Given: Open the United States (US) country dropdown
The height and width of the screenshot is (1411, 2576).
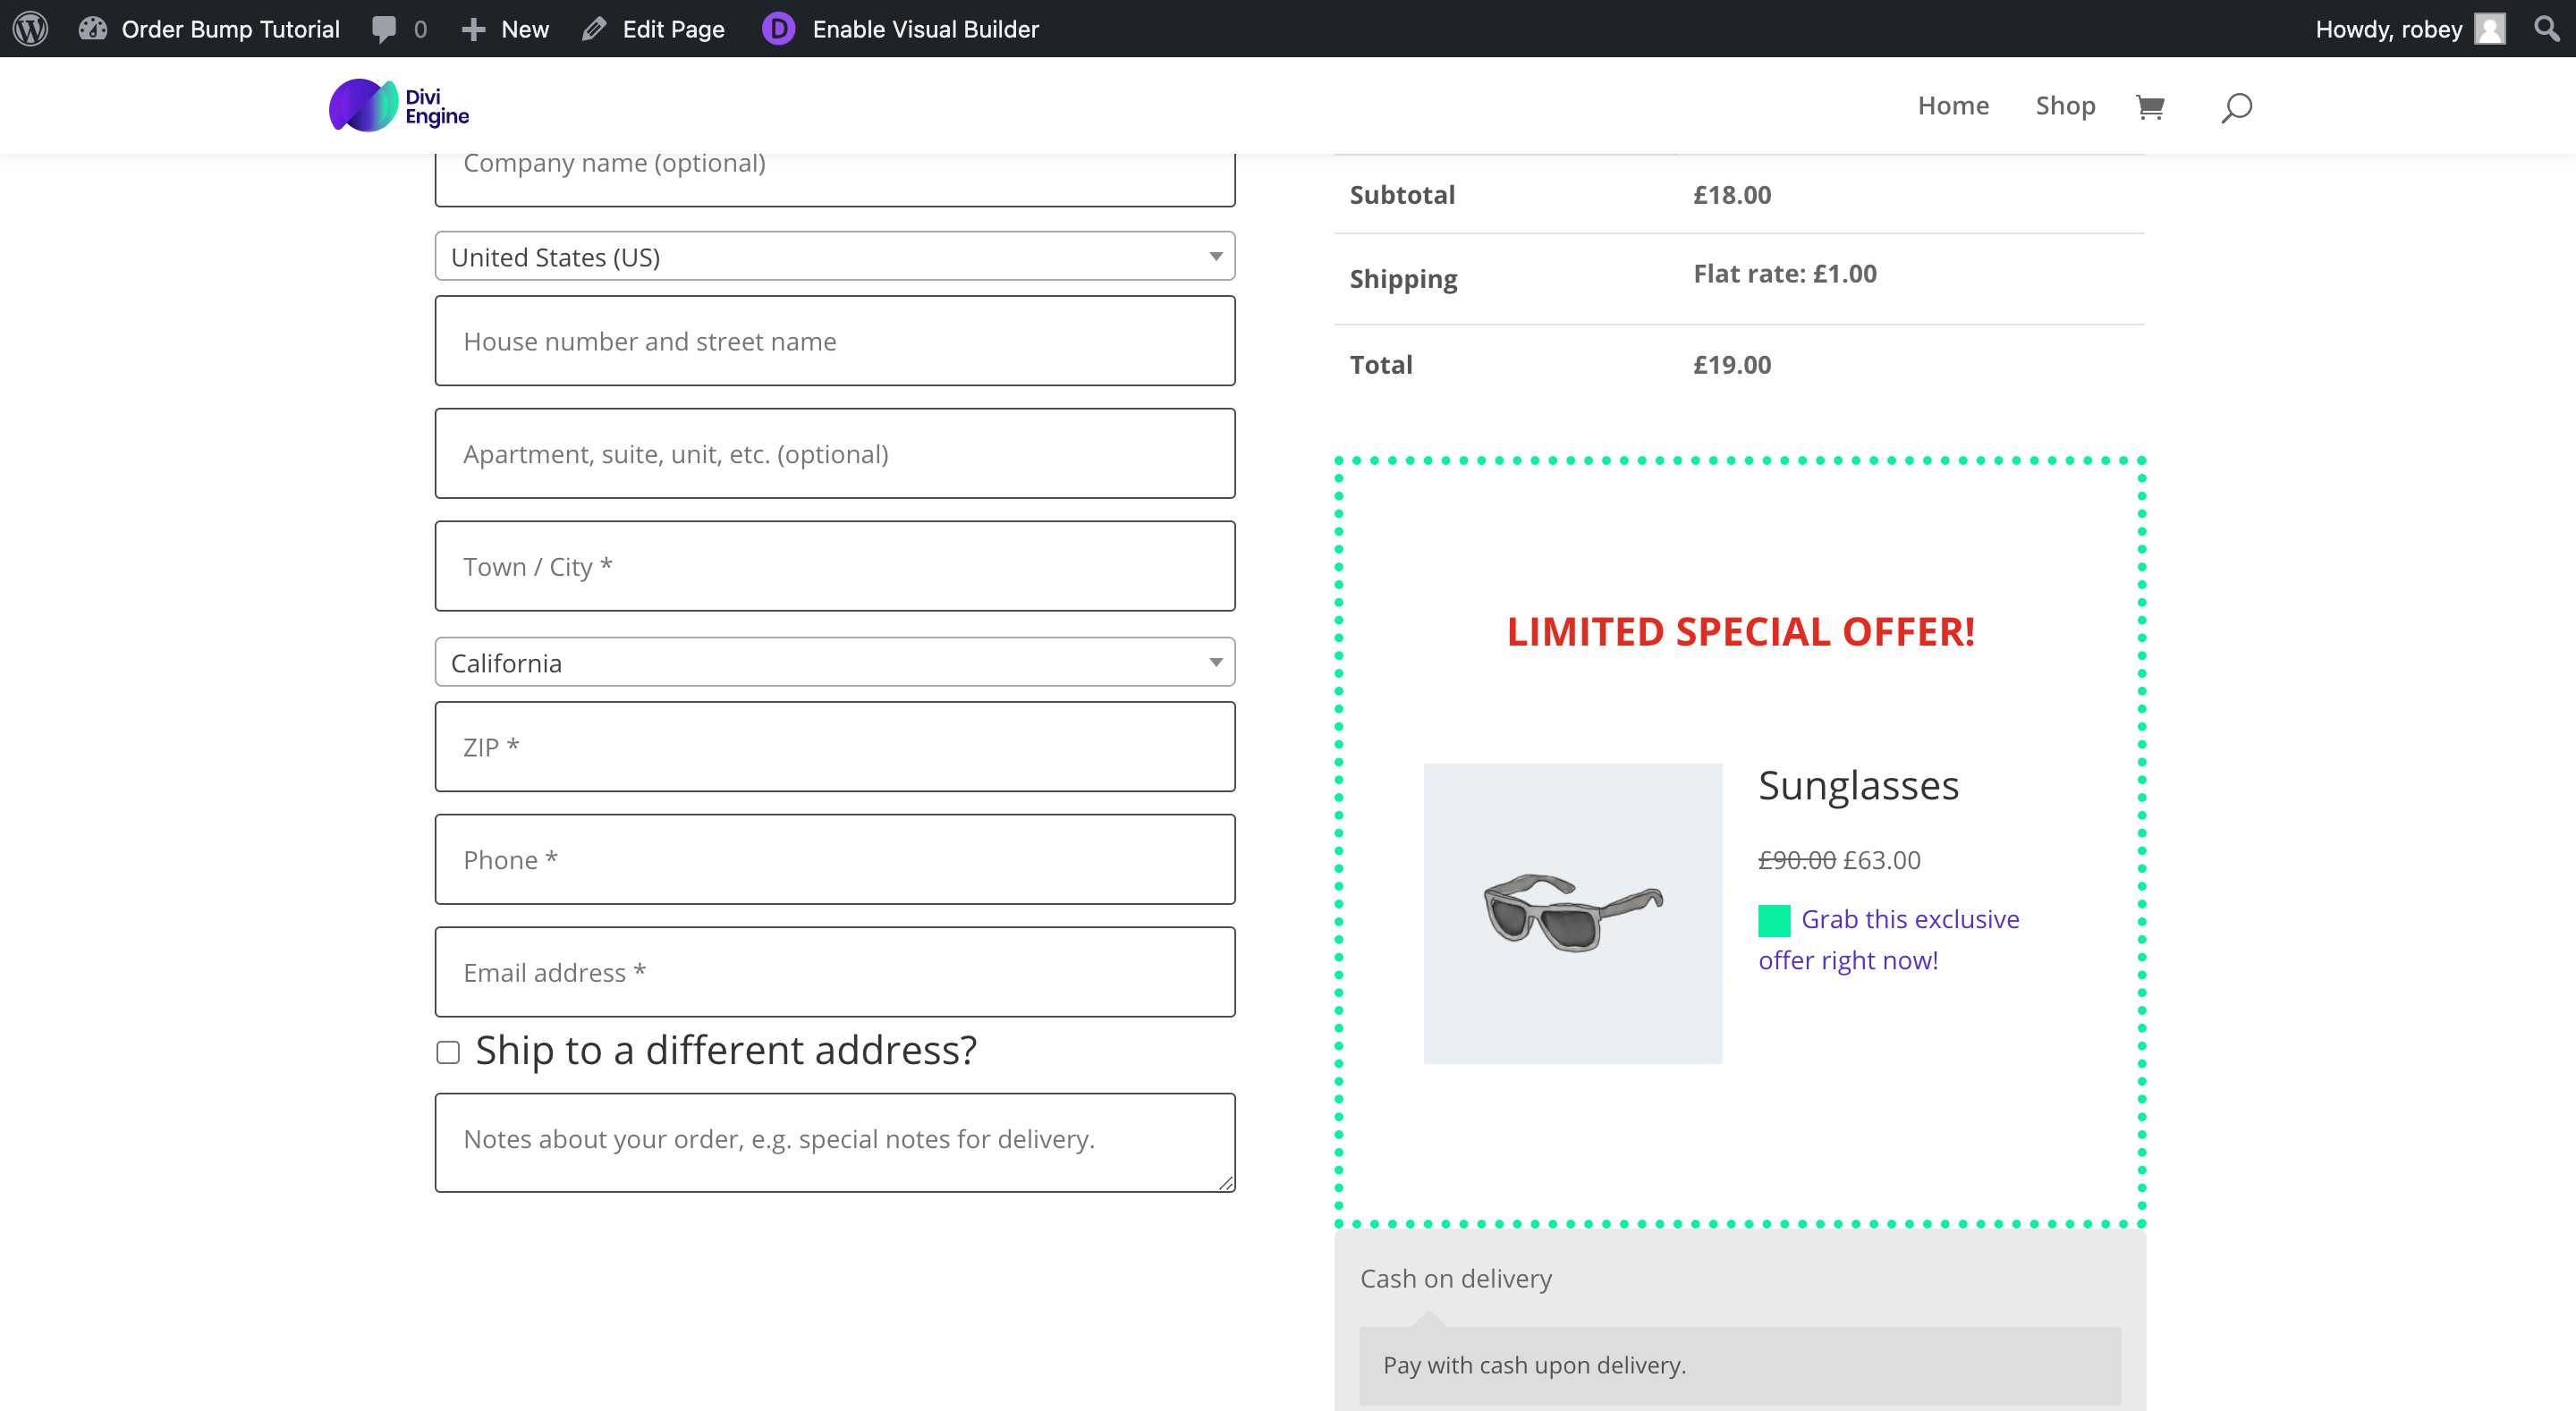Looking at the screenshot, I should (x=835, y=256).
